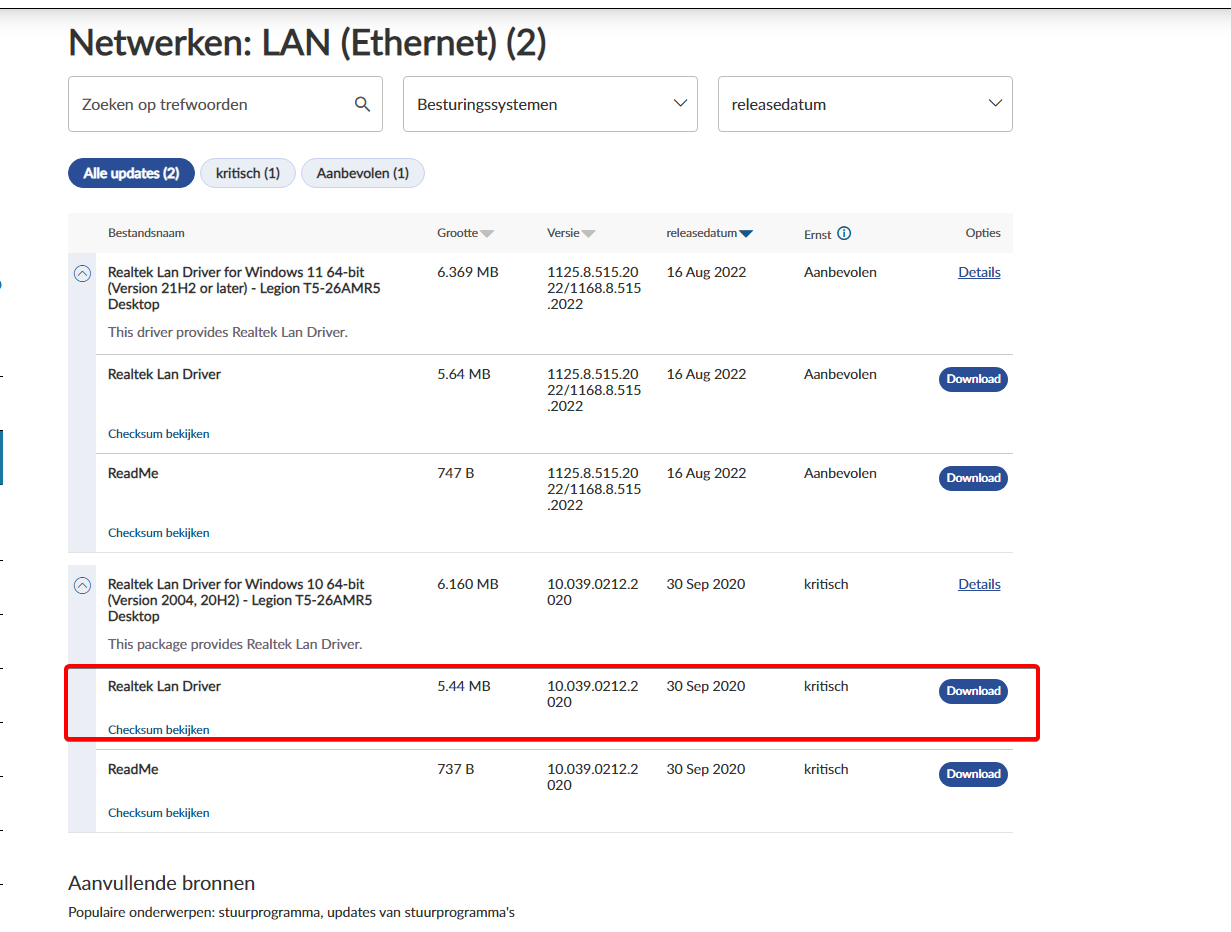Download Windows 11 Realtek Lan Driver

click(972, 379)
